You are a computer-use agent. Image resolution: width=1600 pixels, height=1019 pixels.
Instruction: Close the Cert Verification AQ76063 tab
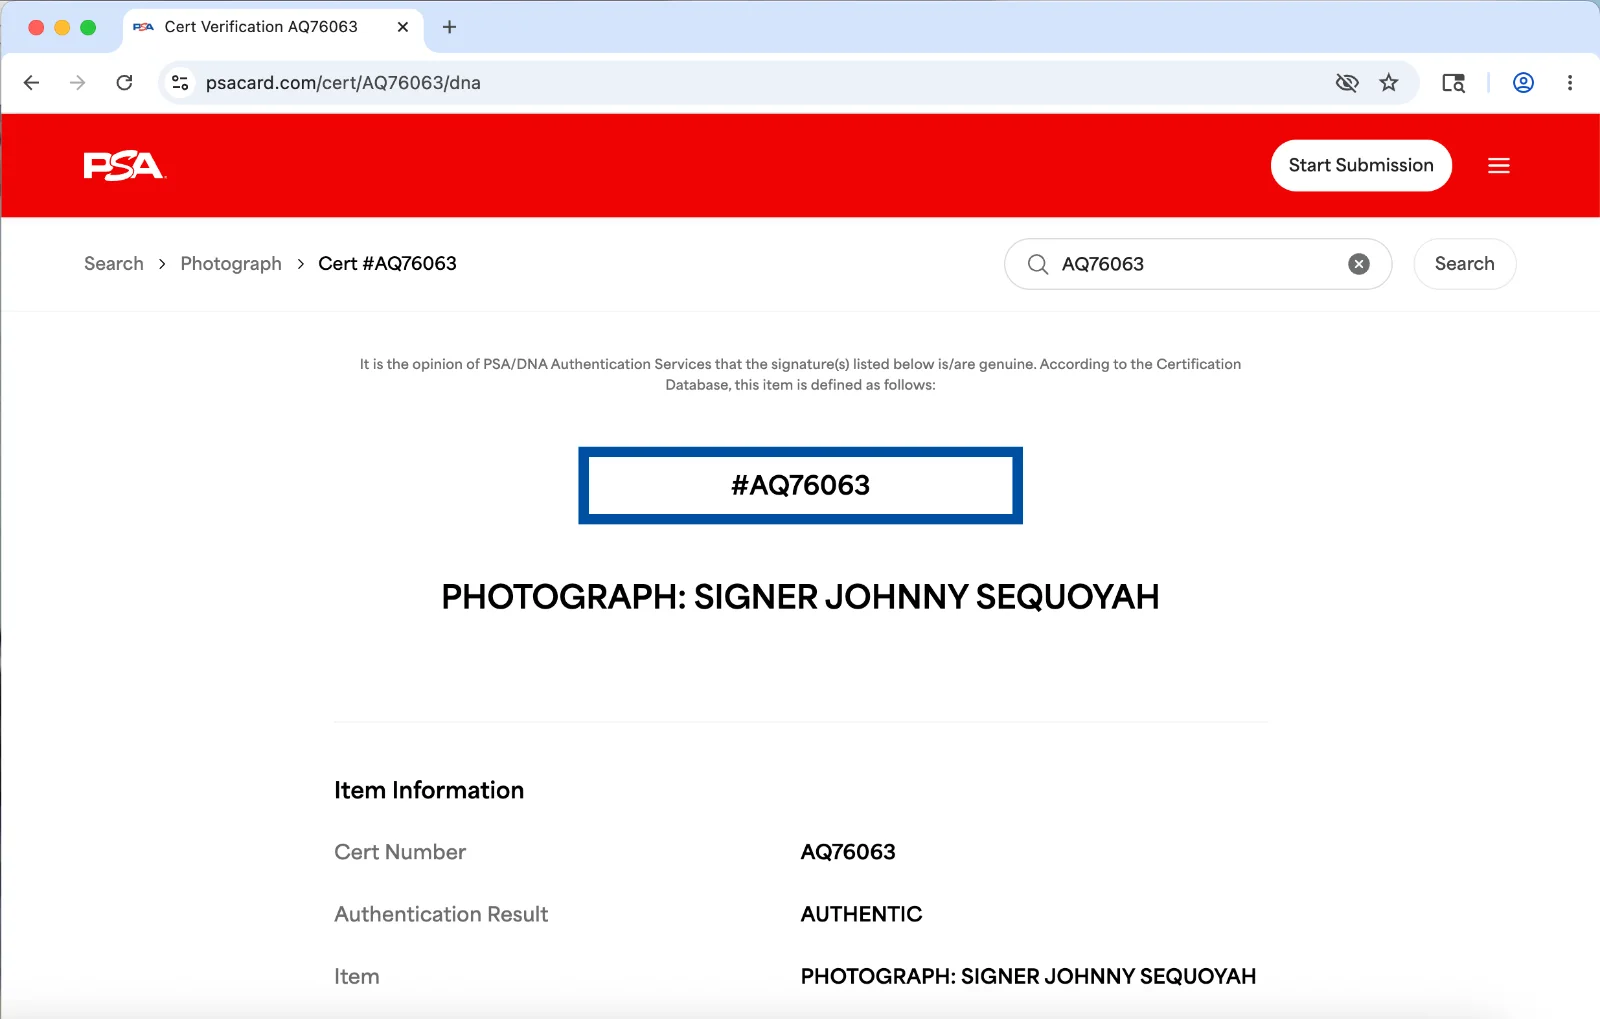coord(403,27)
